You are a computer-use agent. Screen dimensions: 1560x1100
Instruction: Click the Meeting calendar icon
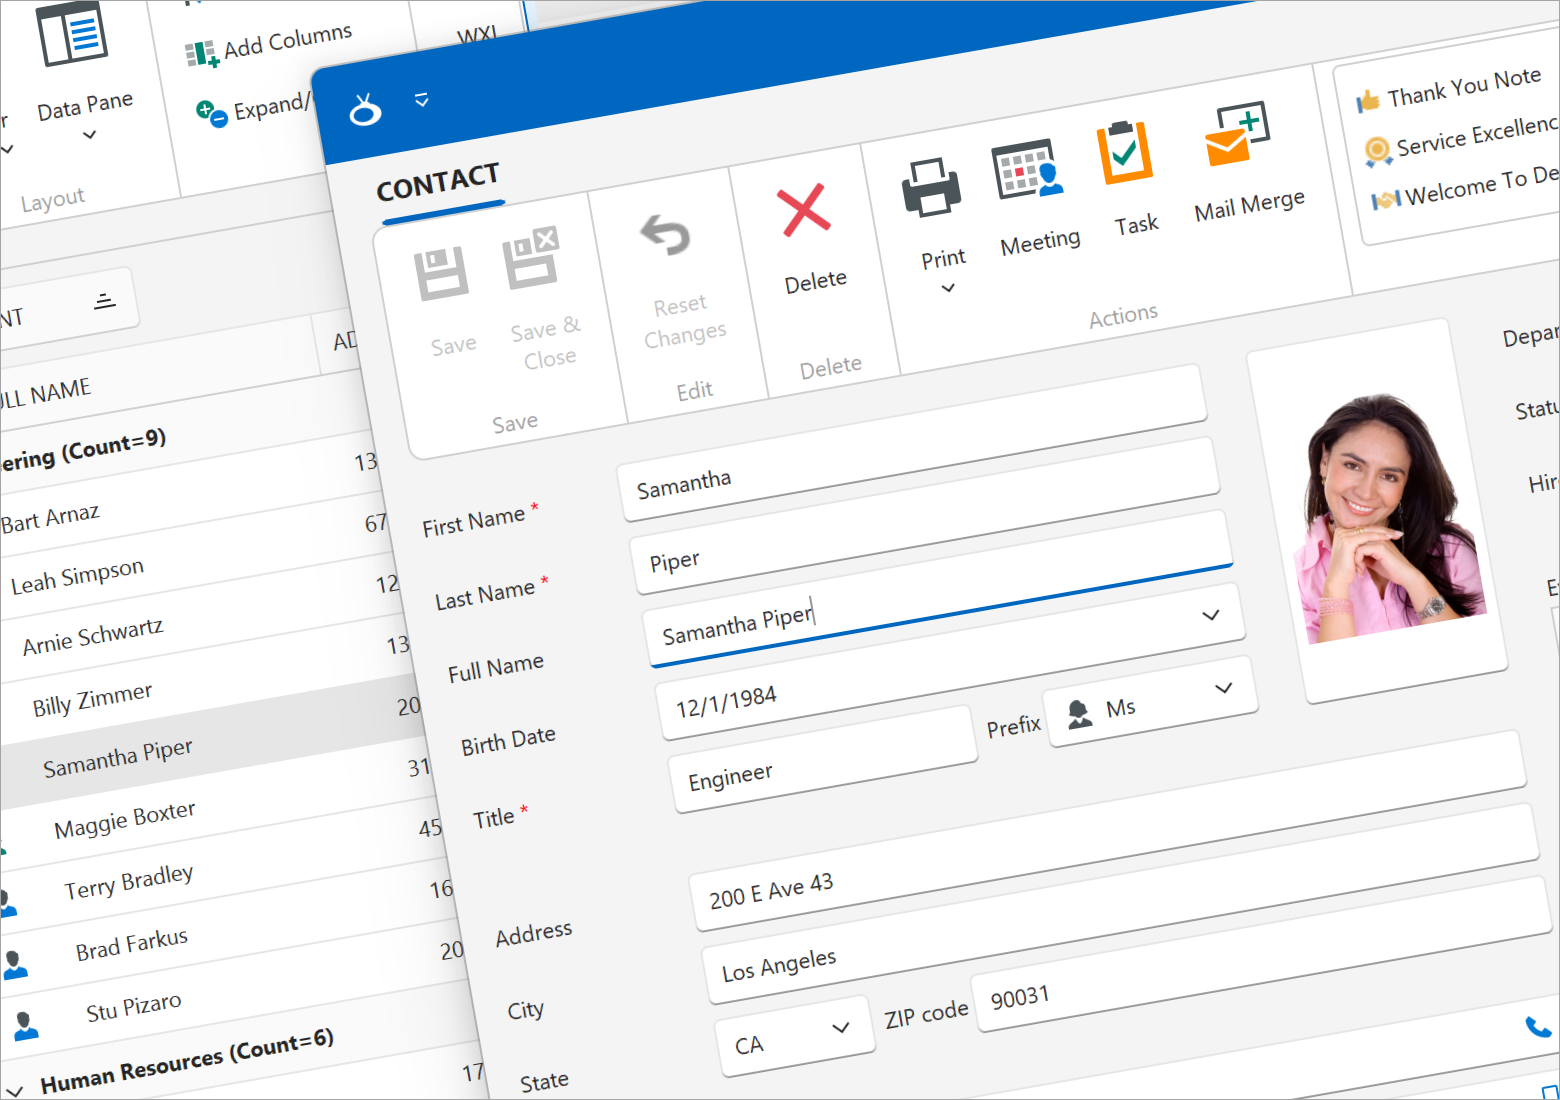click(1027, 168)
